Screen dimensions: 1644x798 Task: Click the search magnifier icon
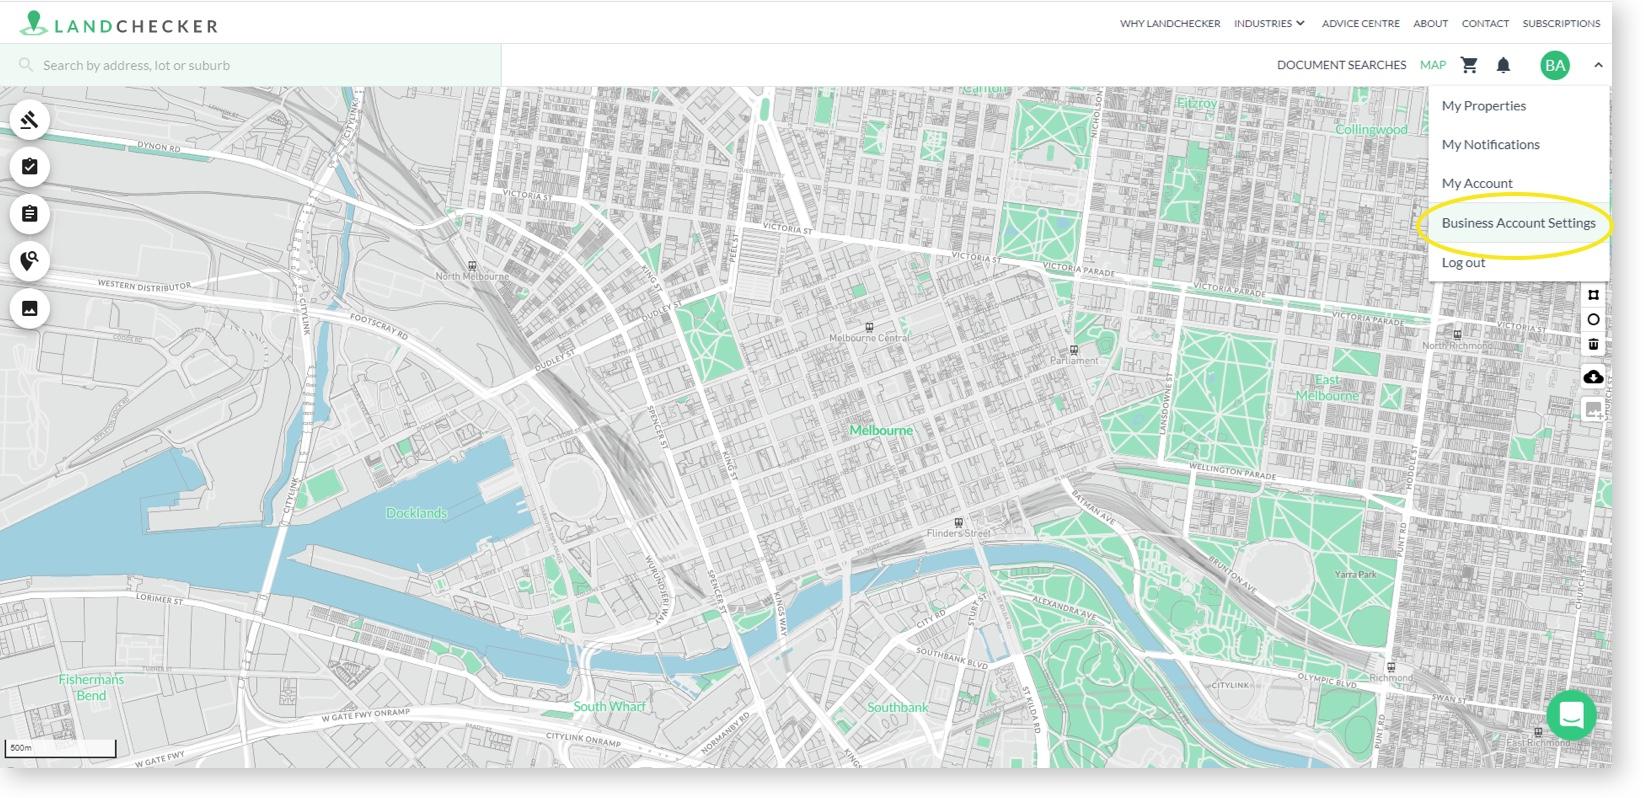tap(26, 65)
